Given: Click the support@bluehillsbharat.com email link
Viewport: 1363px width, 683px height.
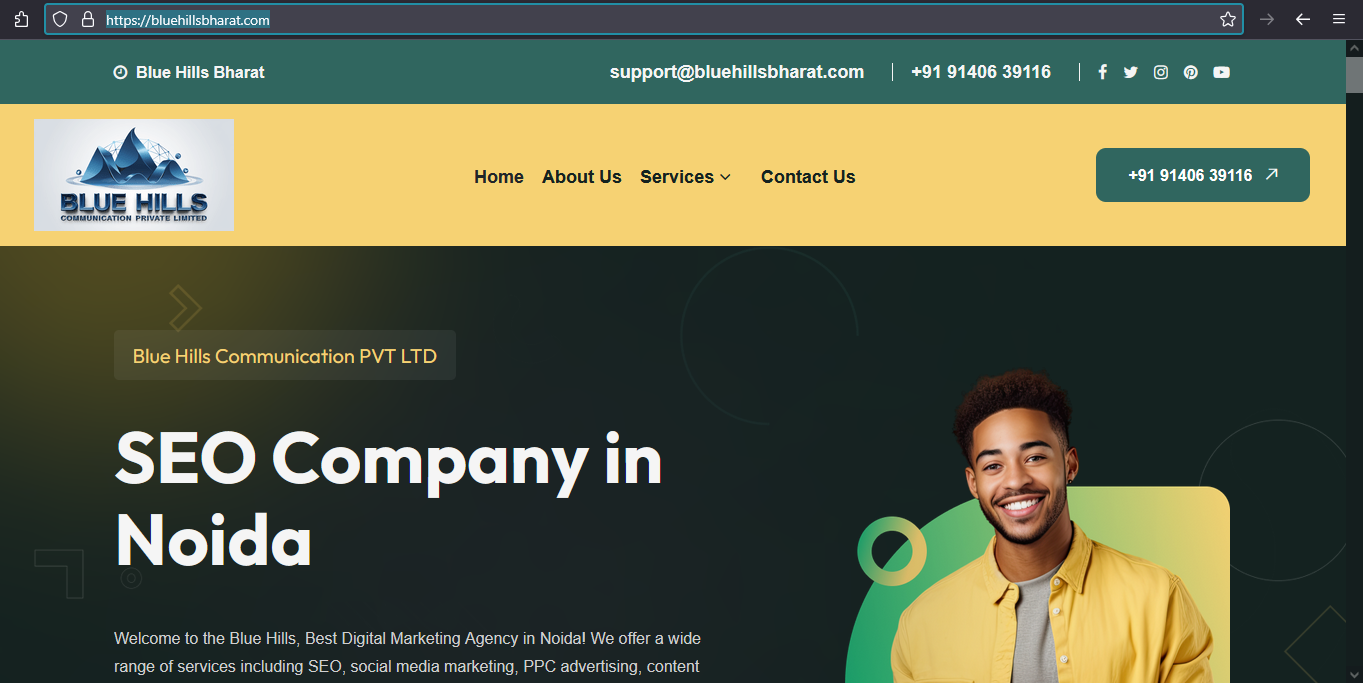Looking at the screenshot, I should 737,72.
